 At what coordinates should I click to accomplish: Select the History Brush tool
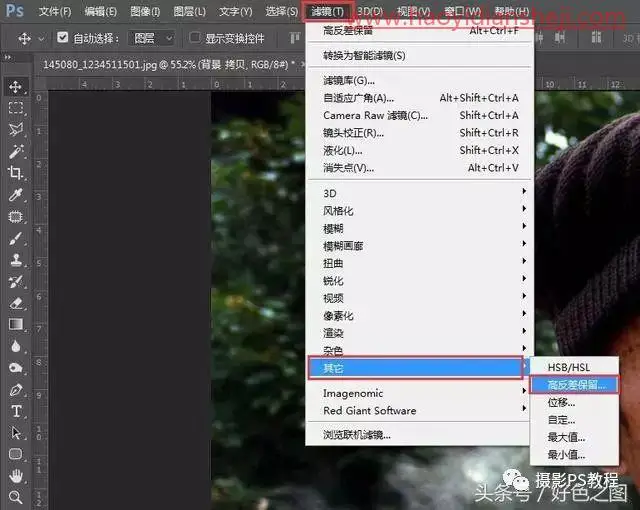pyautogui.click(x=16, y=282)
